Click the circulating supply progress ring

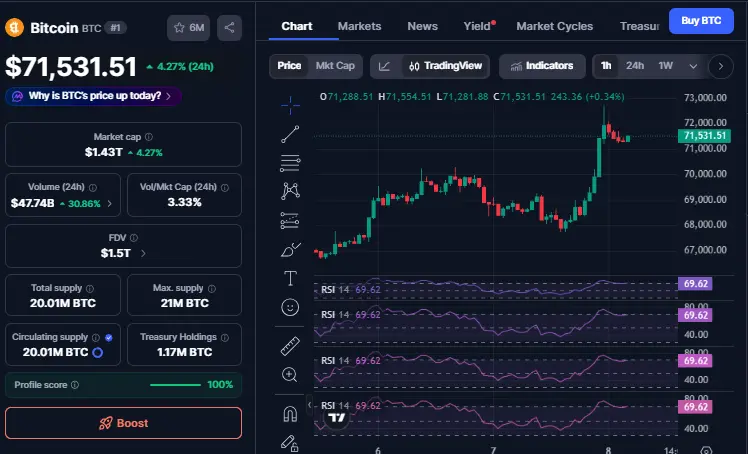pyautogui.click(x=97, y=352)
